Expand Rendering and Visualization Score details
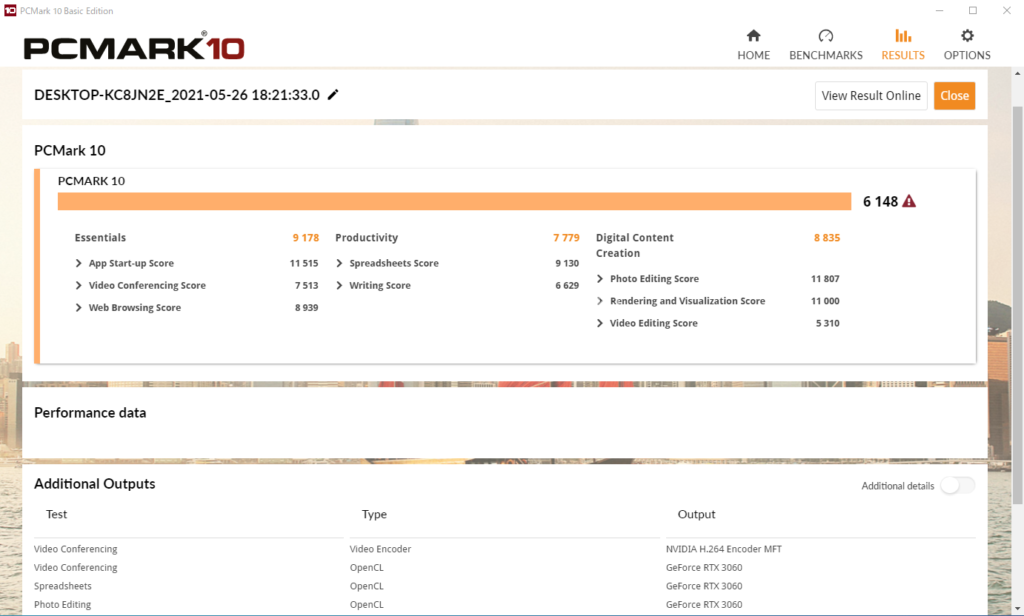Screen dimensions: 1024x616 [x=600, y=301]
